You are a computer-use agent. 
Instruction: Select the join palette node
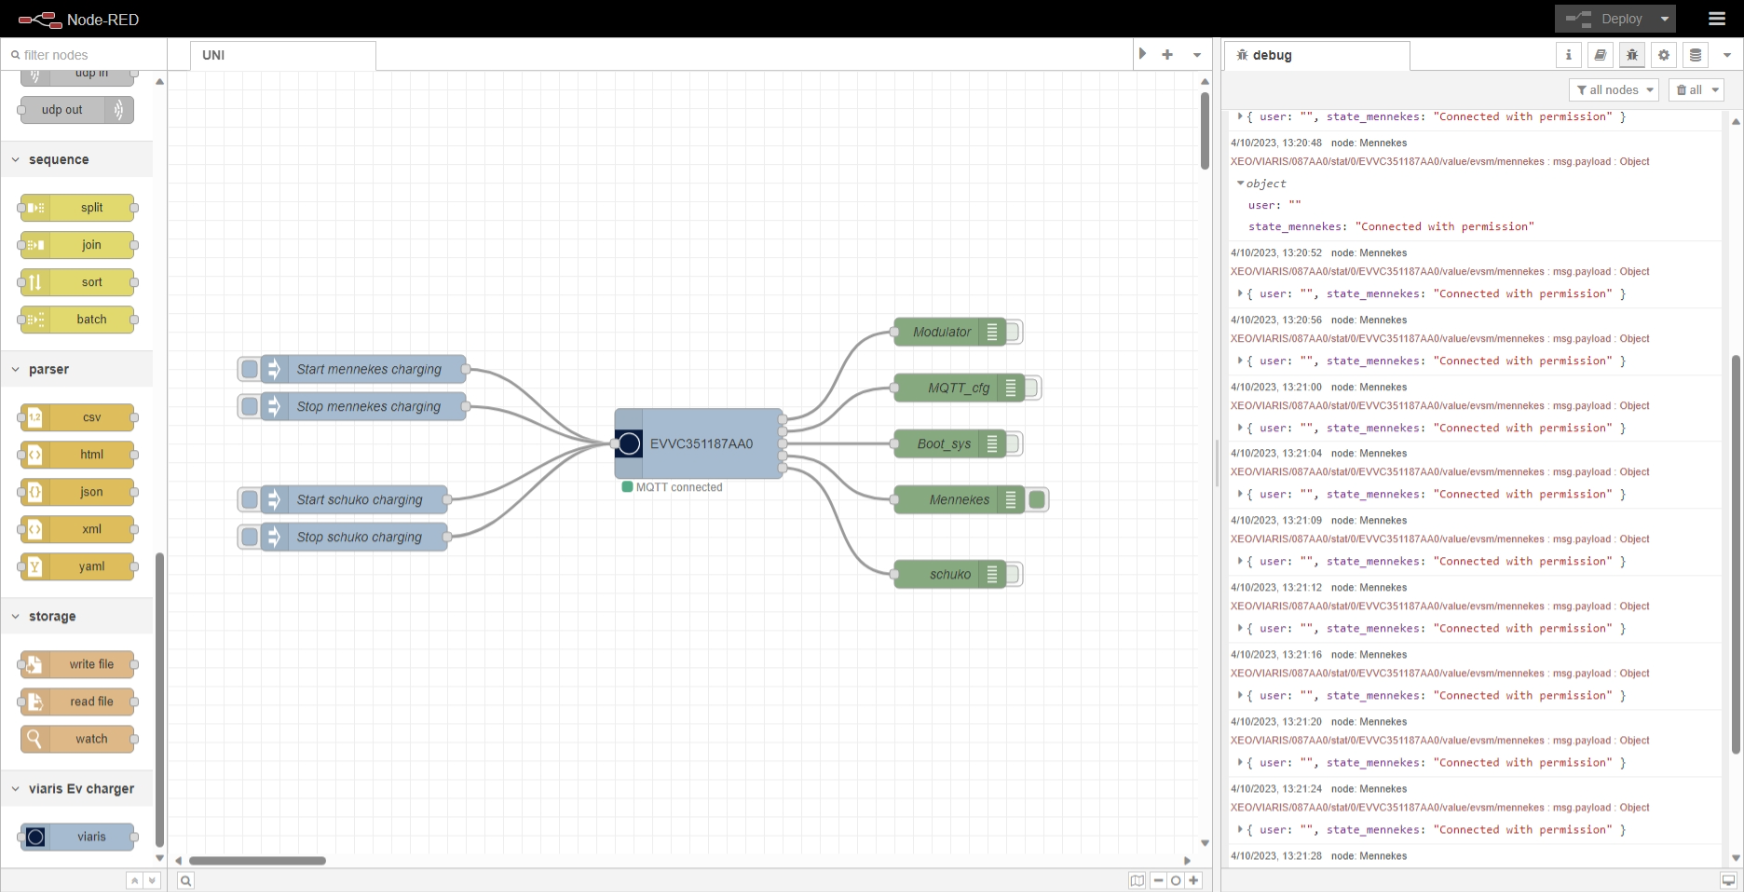click(x=77, y=245)
